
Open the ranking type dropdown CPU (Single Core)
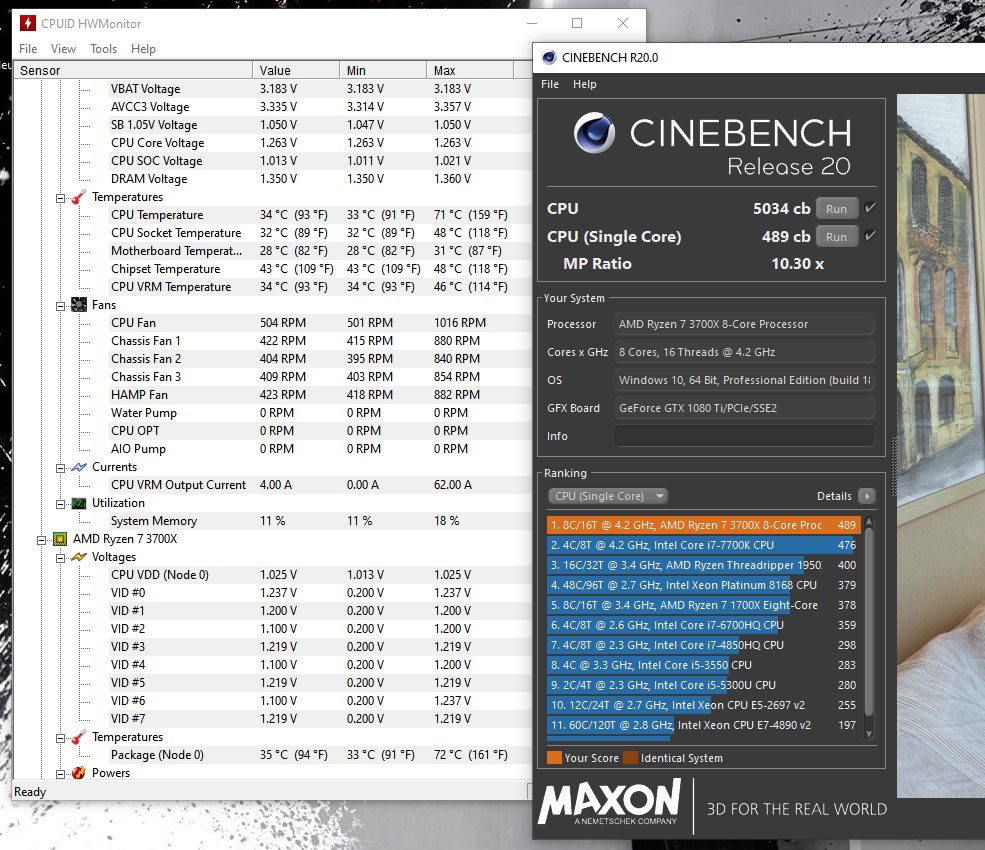tap(607, 496)
